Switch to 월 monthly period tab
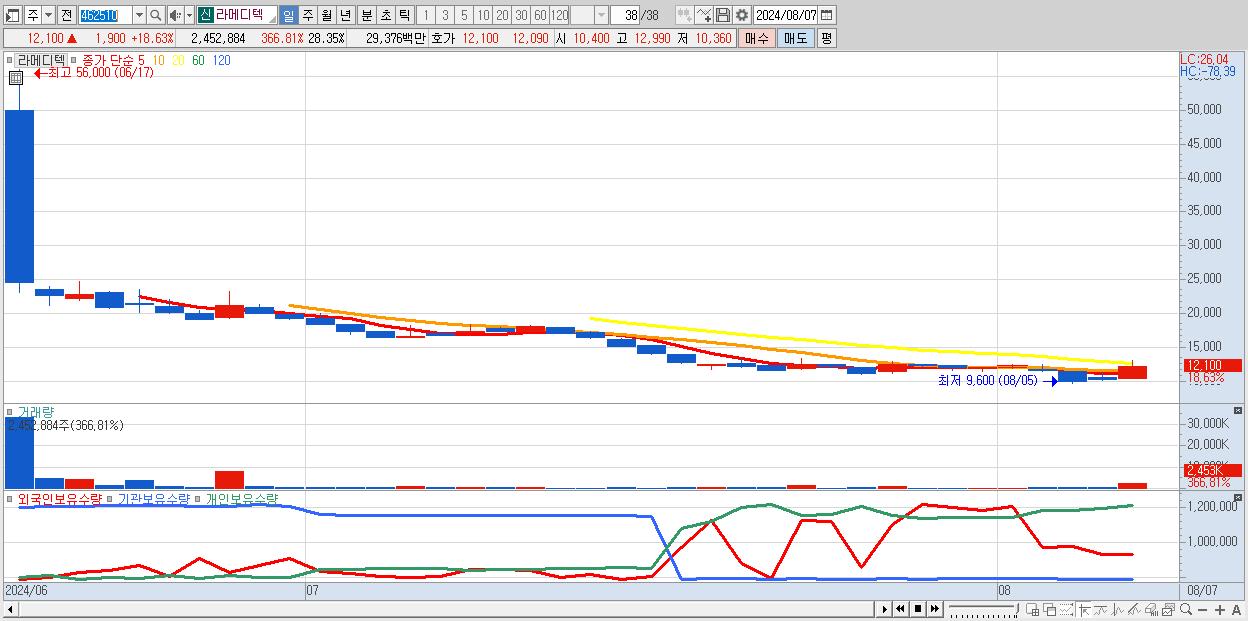 (326, 15)
